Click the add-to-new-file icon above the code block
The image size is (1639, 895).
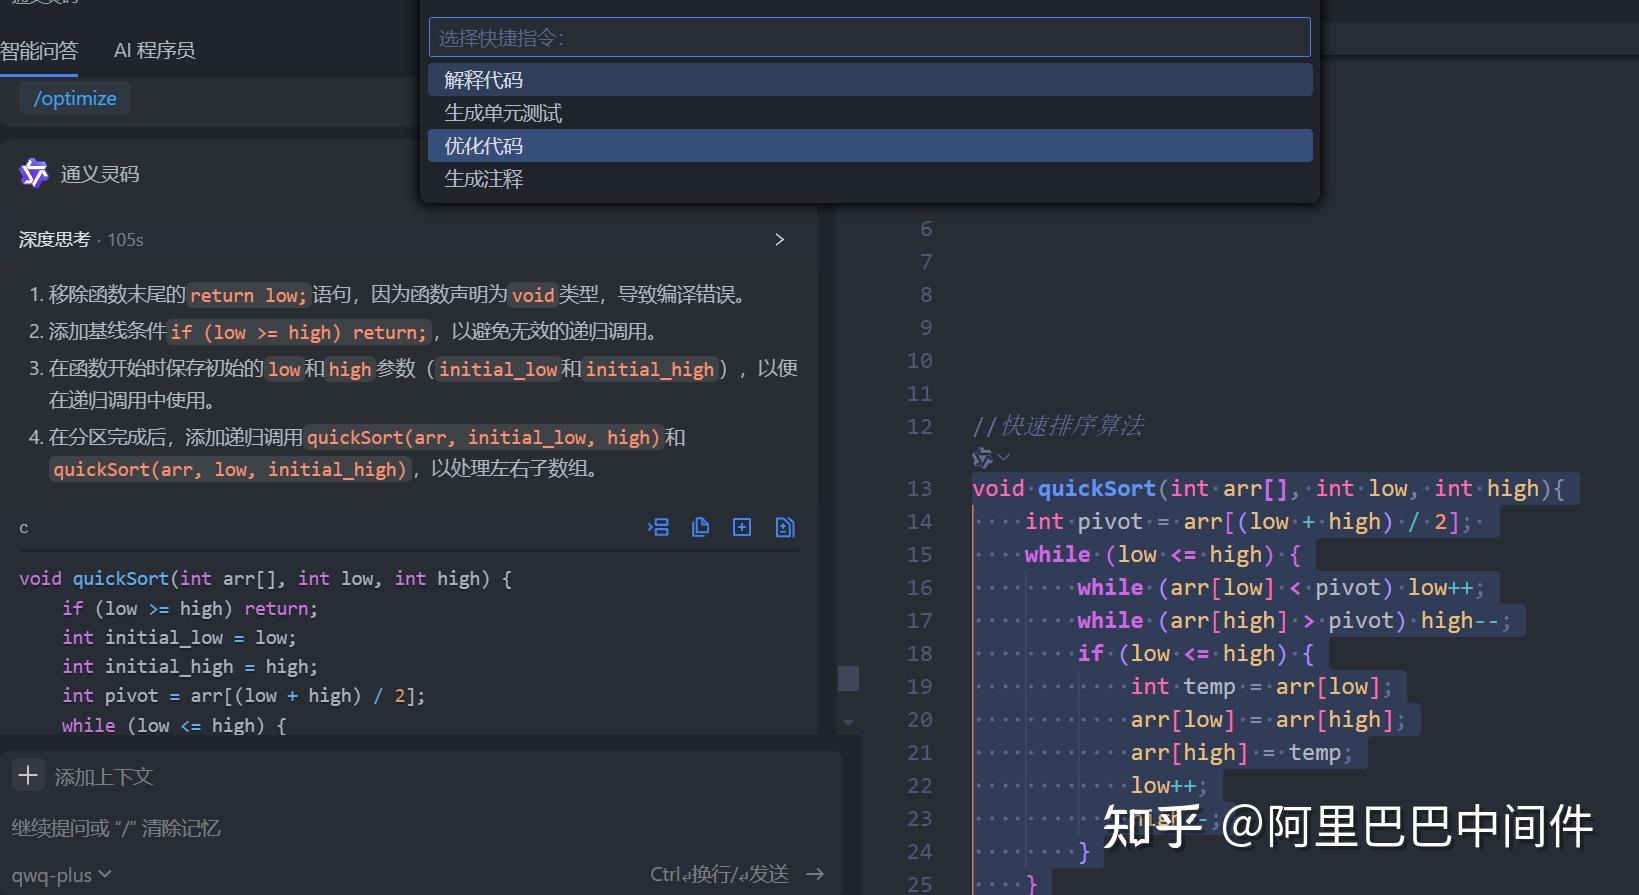(742, 527)
